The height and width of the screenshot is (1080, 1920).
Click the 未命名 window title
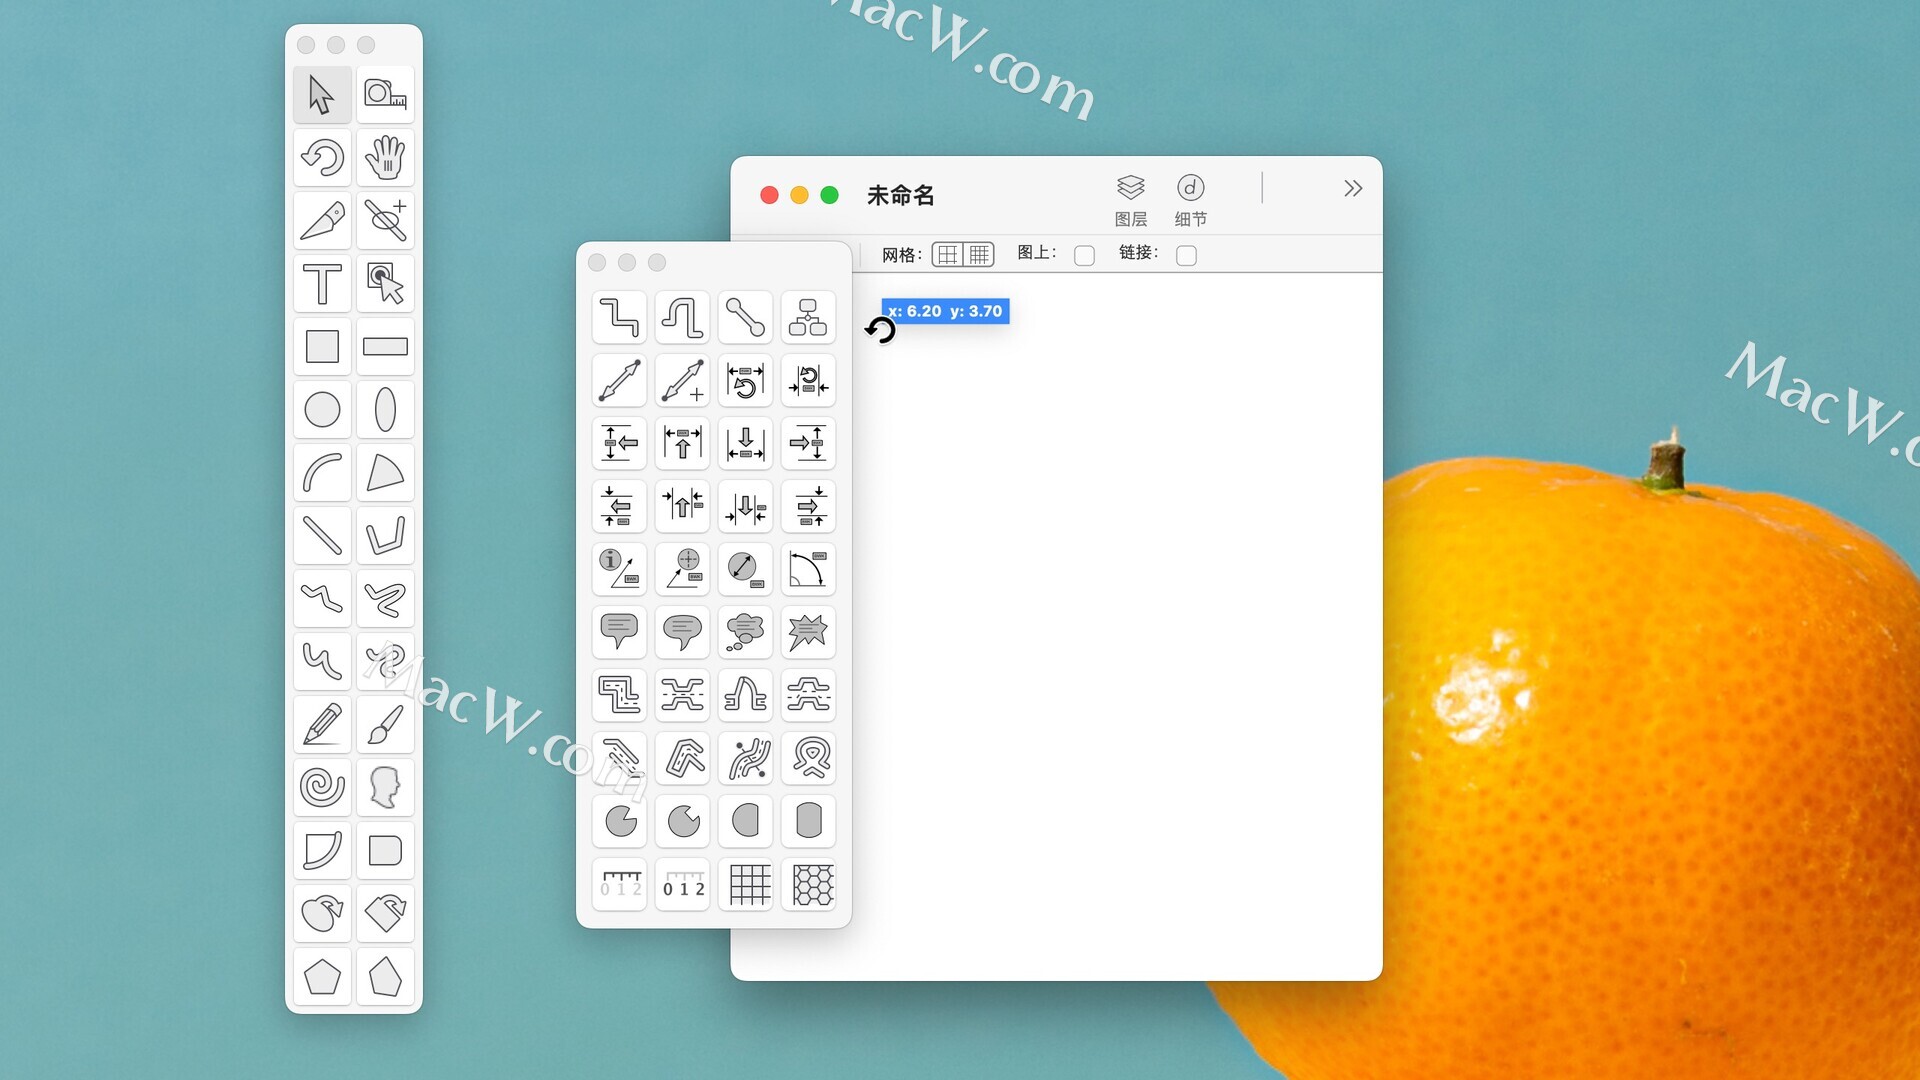coord(900,195)
